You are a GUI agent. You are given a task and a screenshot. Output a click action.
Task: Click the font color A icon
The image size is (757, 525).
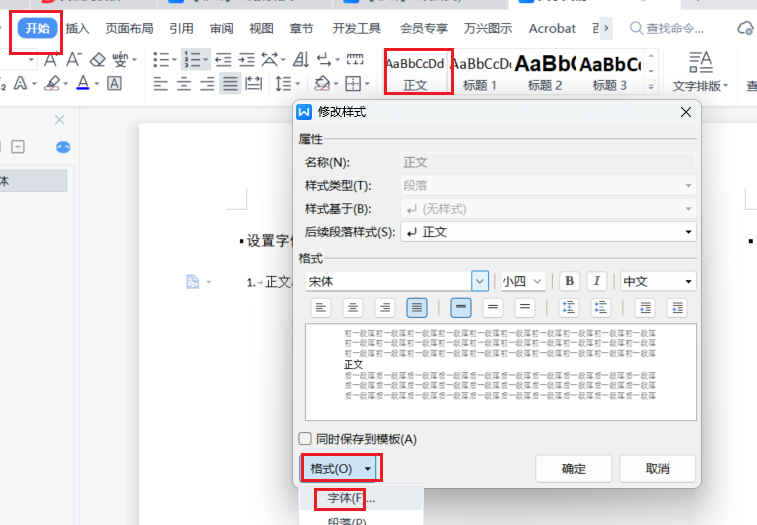[x=83, y=83]
